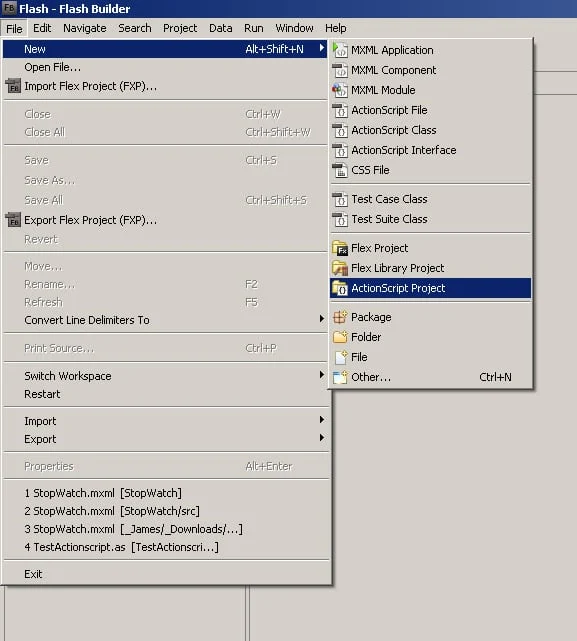Expand the Switch Workspace submenu arrow
This screenshot has width=577, height=641.
pyautogui.click(x=322, y=375)
